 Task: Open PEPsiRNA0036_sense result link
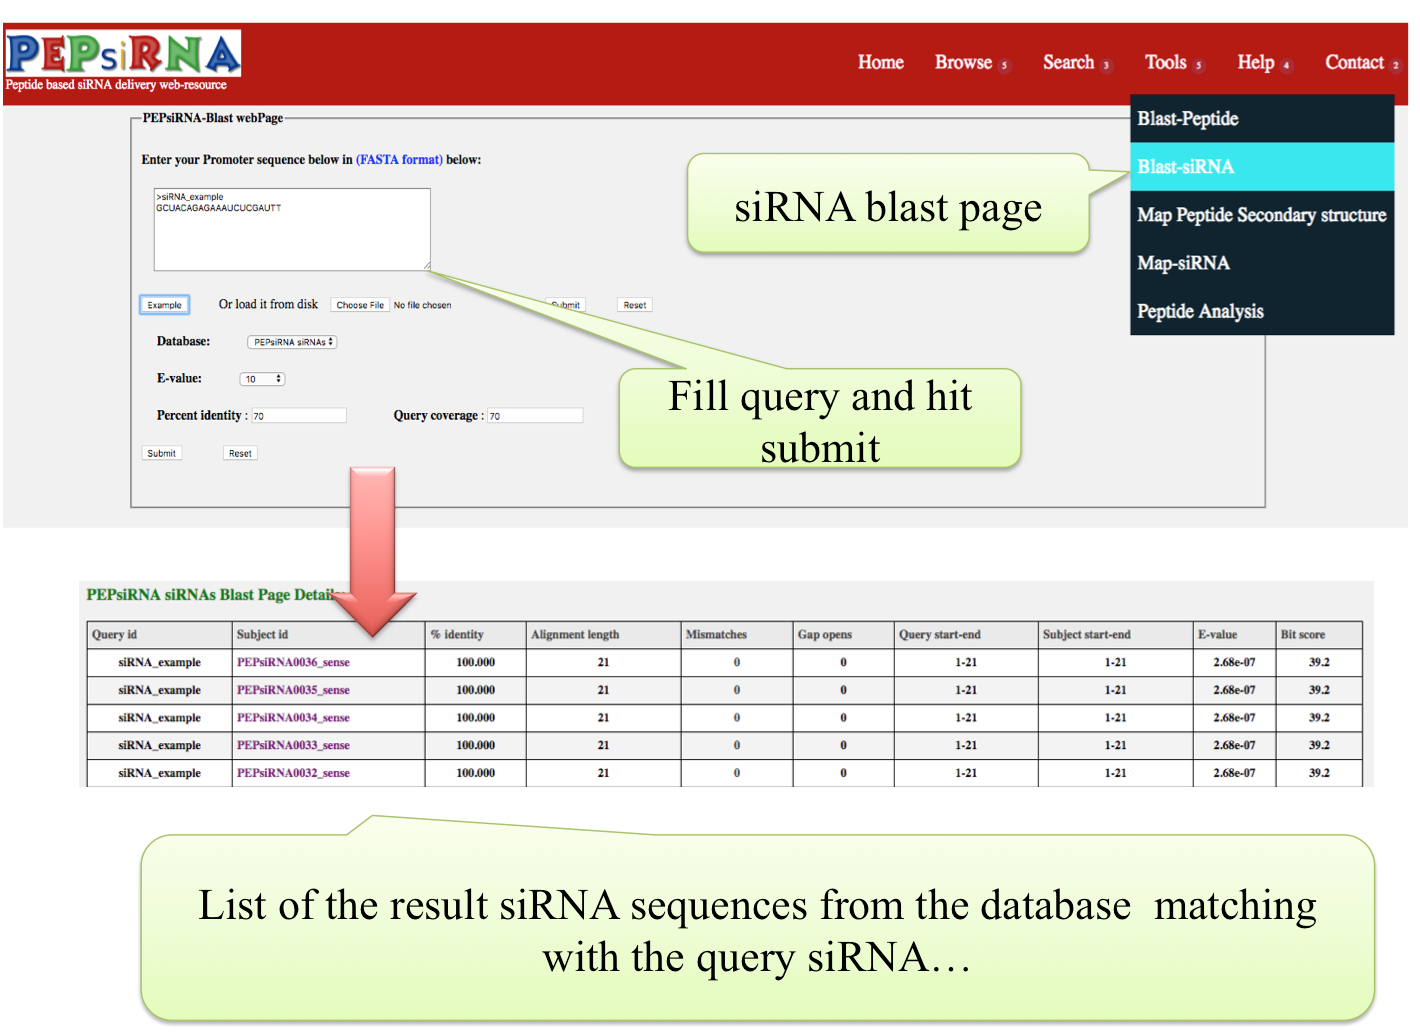pos(293,662)
